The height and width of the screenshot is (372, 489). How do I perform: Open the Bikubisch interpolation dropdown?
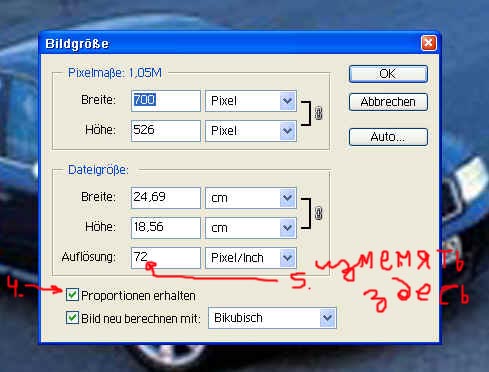coord(272,318)
